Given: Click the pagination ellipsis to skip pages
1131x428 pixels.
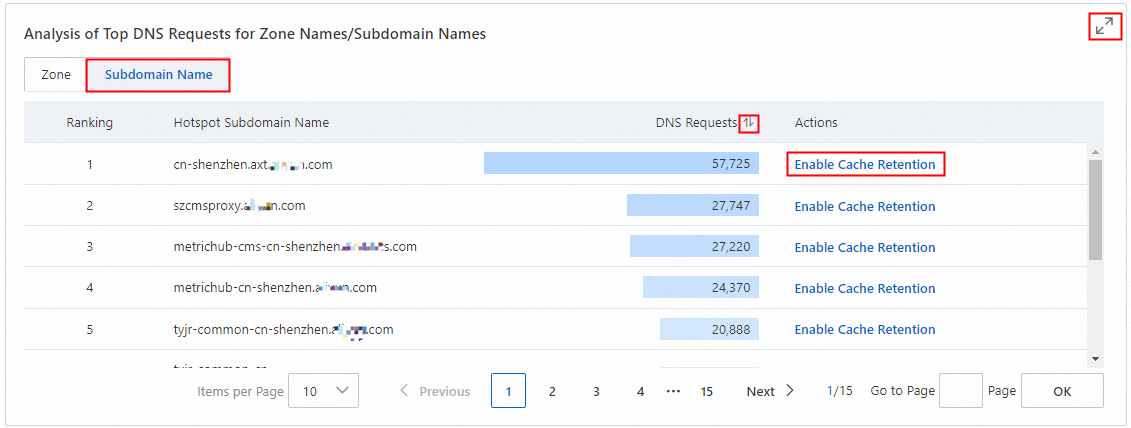Looking at the screenshot, I should tap(674, 391).
